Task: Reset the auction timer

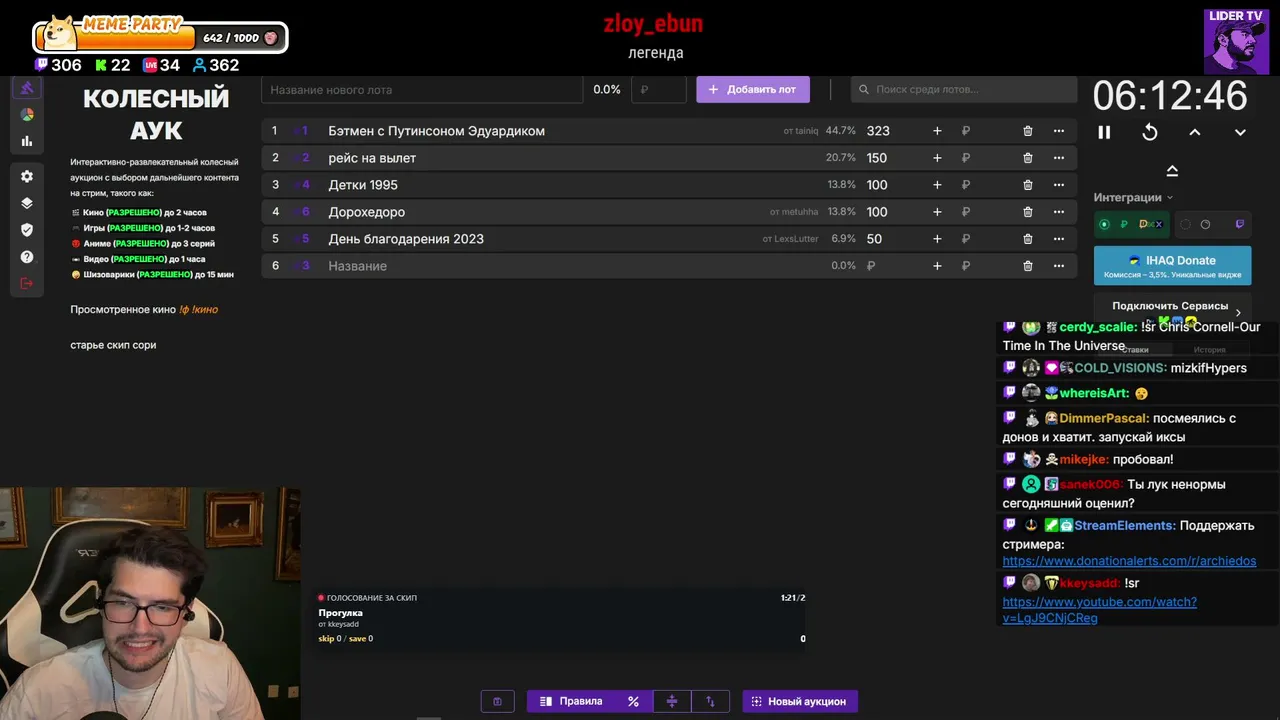Action: [x=1150, y=132]
